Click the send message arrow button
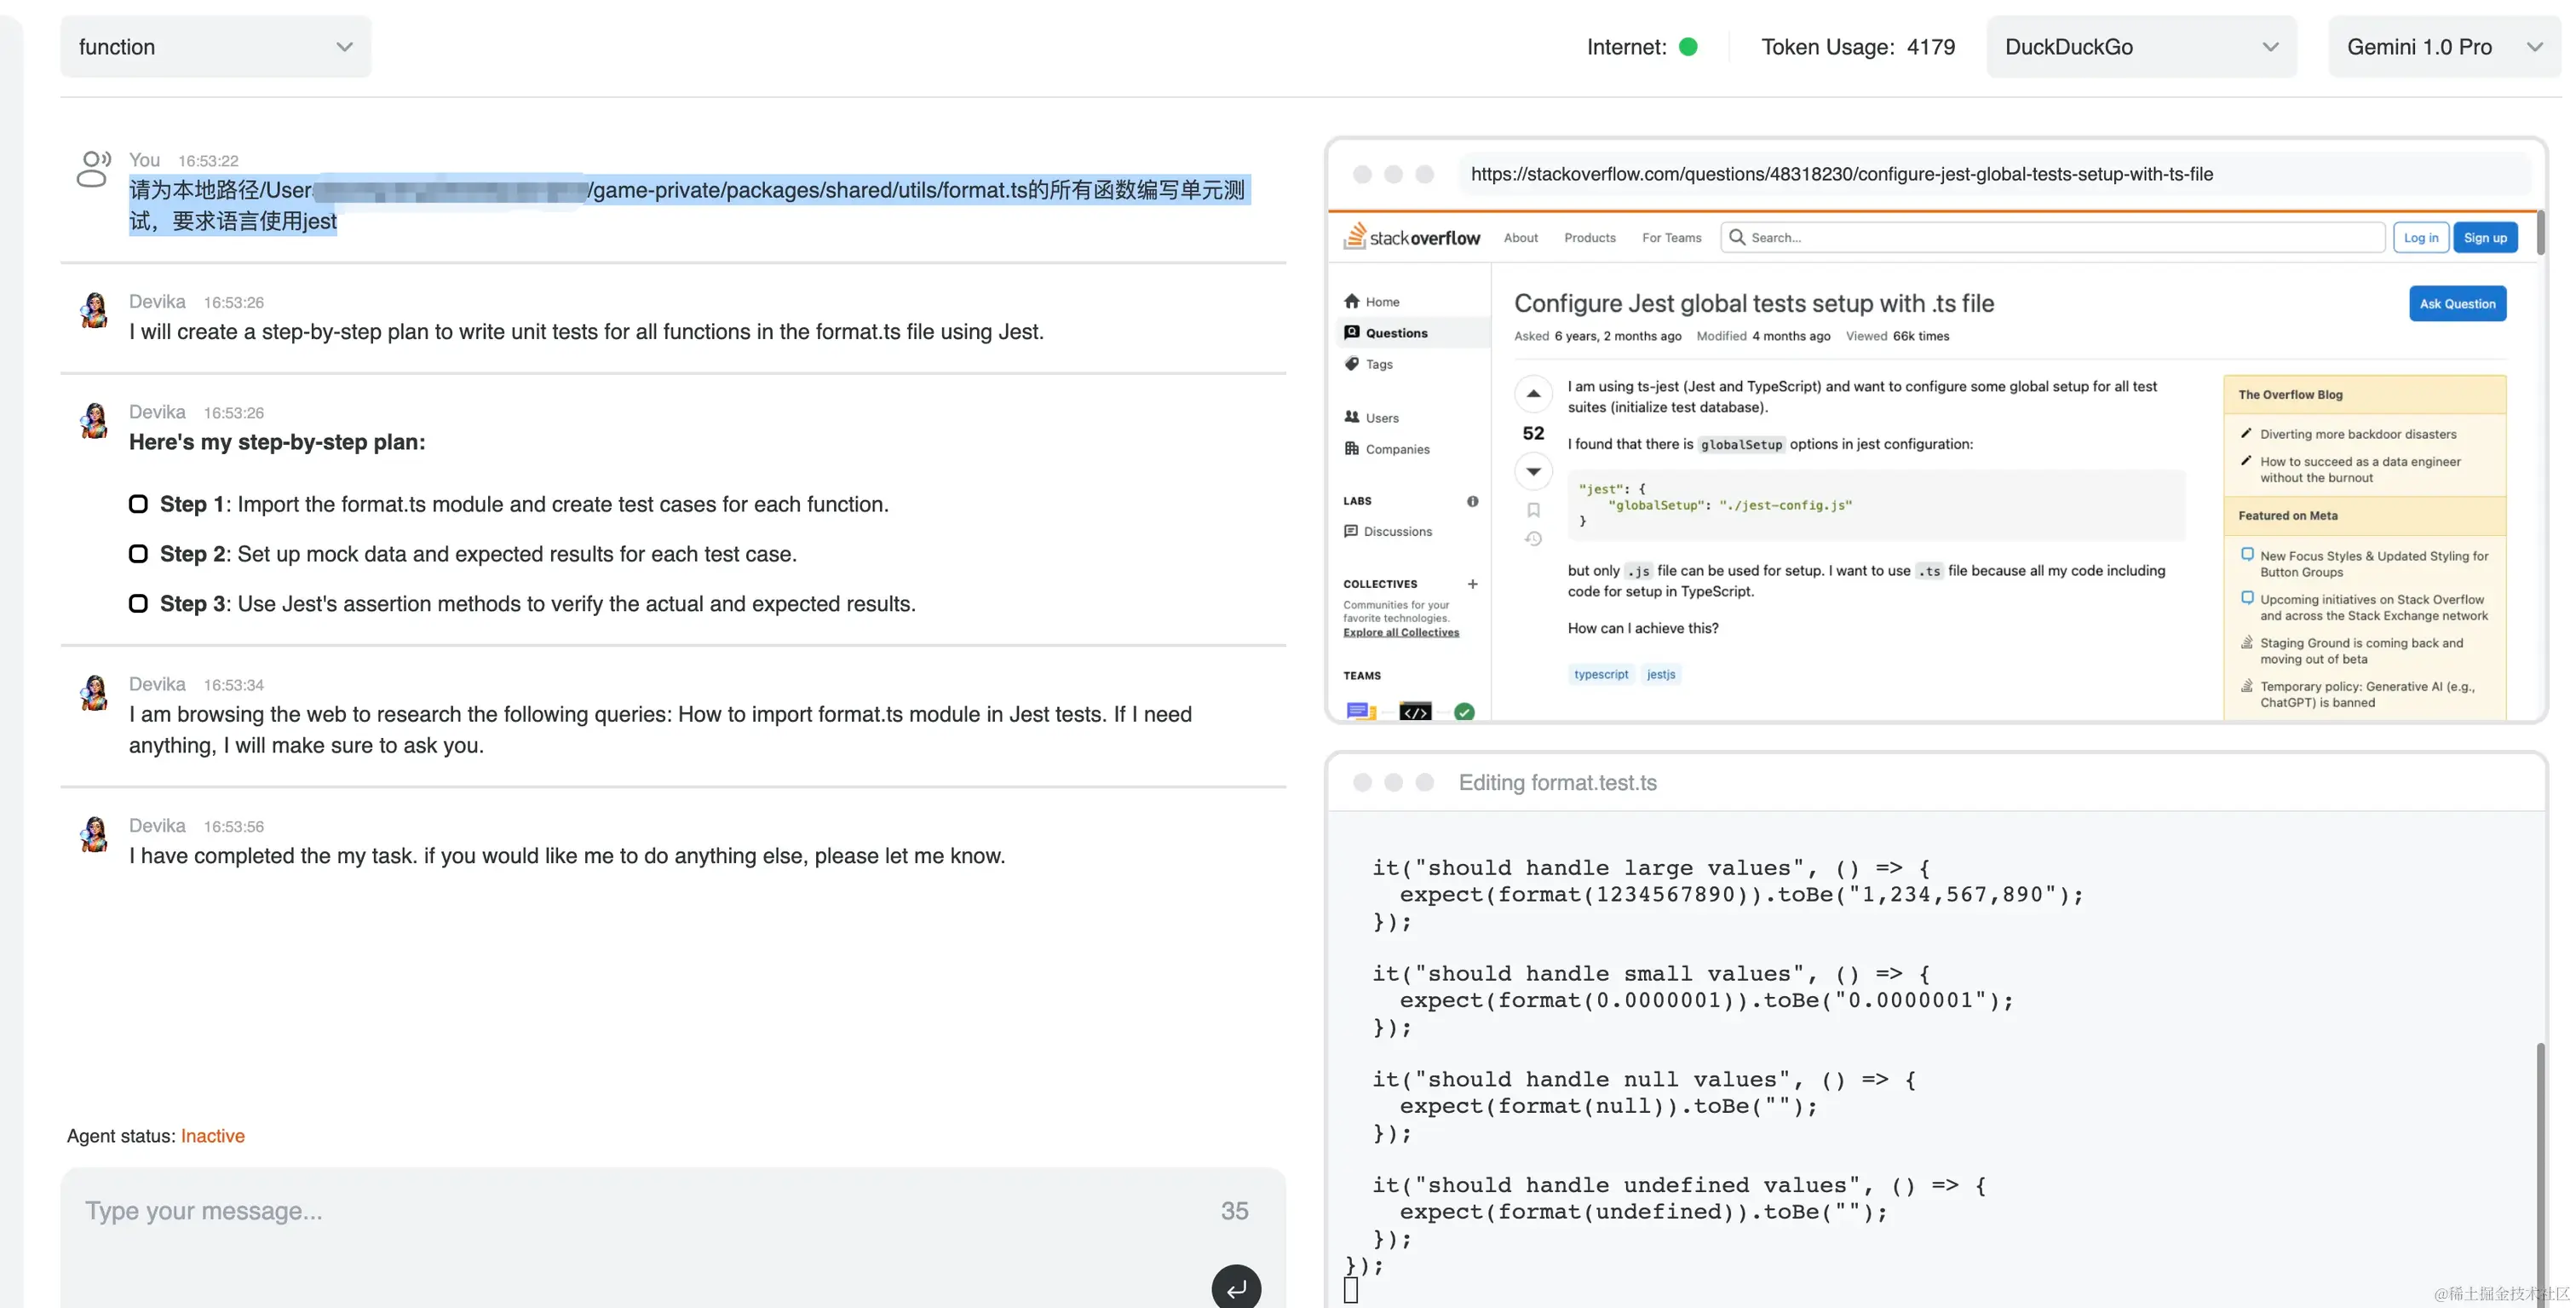2576x1308 pixels. [1236, 1288]
